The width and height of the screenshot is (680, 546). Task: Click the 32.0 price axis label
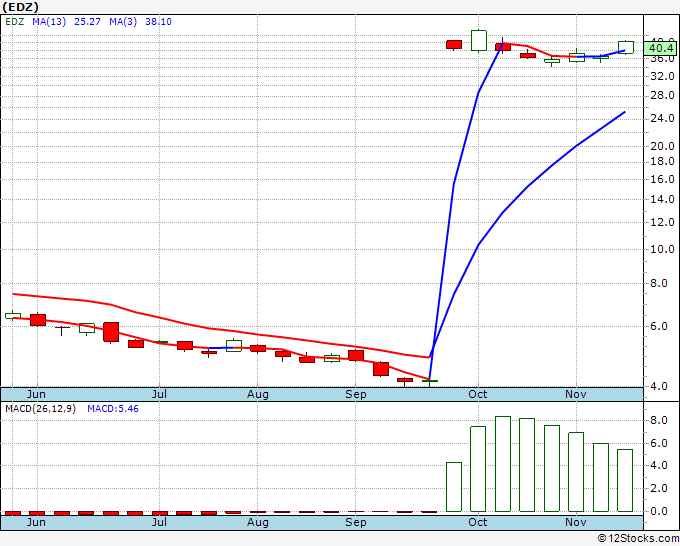tap(662, 77)
